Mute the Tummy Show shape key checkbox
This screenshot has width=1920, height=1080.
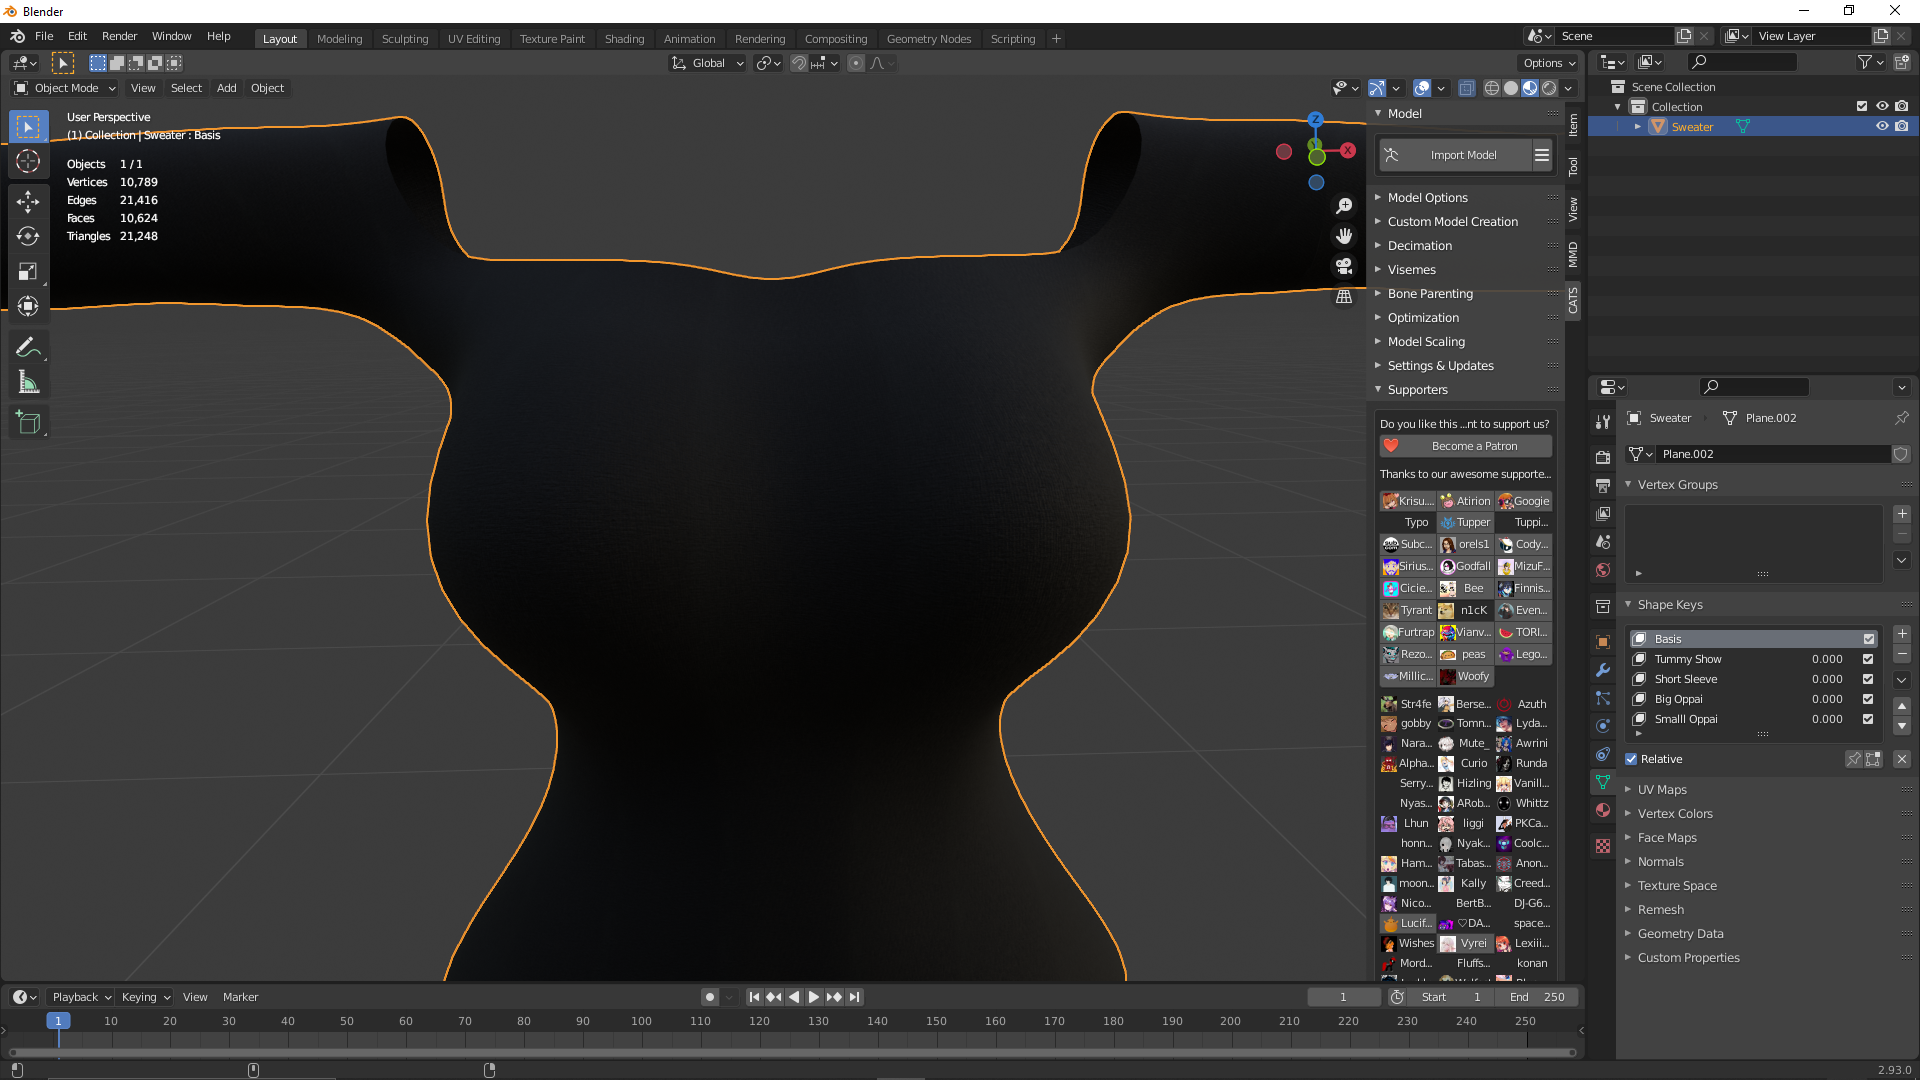click(x=1868, y=659)
